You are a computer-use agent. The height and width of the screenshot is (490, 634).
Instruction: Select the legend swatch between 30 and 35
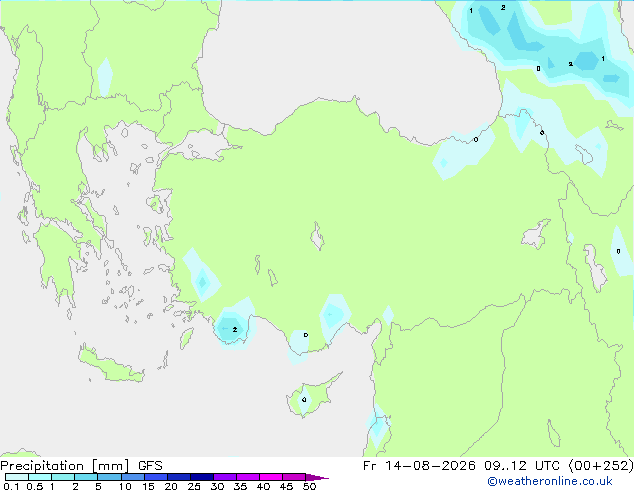225,477
